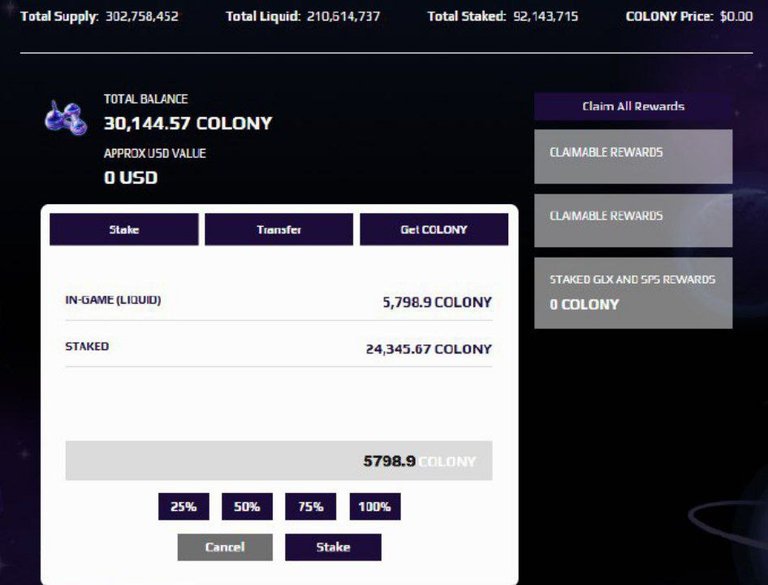Image resolution: width=768 pixels, height=585 pixels.
Task: Switch to the Transfer tab
Action: click(x=279, y=229)
